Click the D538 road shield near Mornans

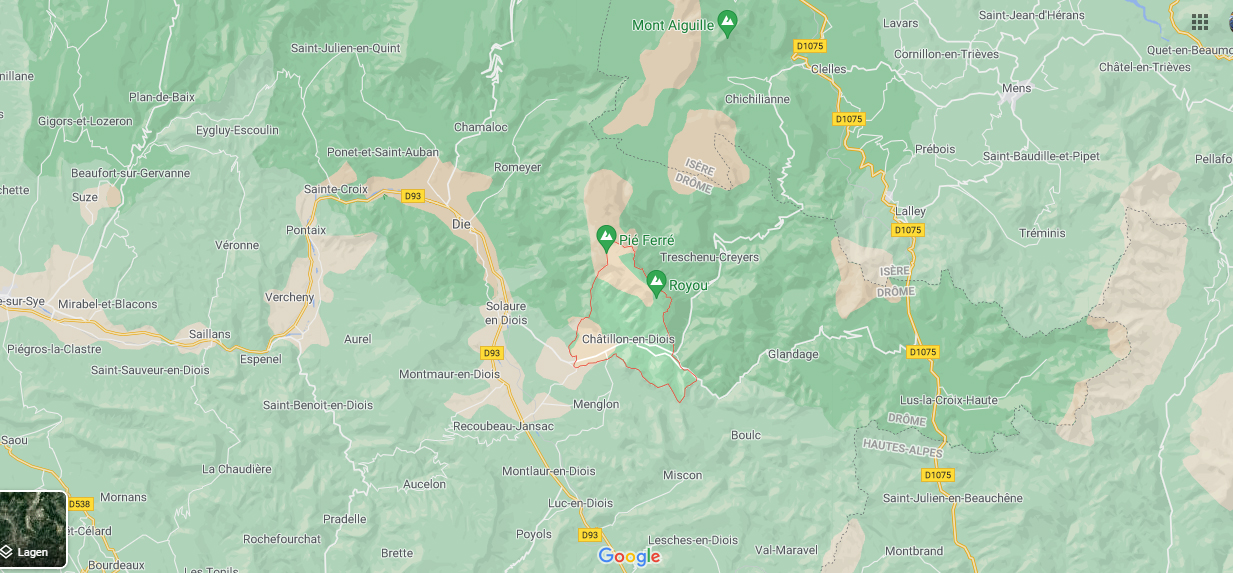pyautogui.click(x=80, y=505)
